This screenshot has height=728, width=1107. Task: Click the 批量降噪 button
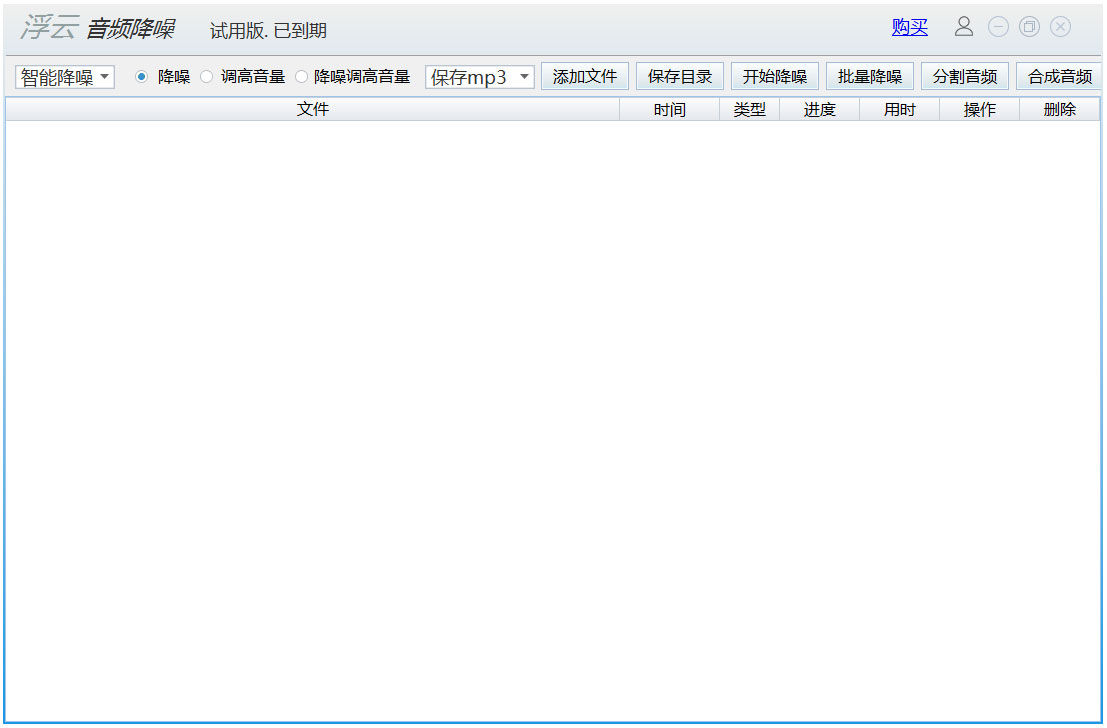tap(869, 75)
